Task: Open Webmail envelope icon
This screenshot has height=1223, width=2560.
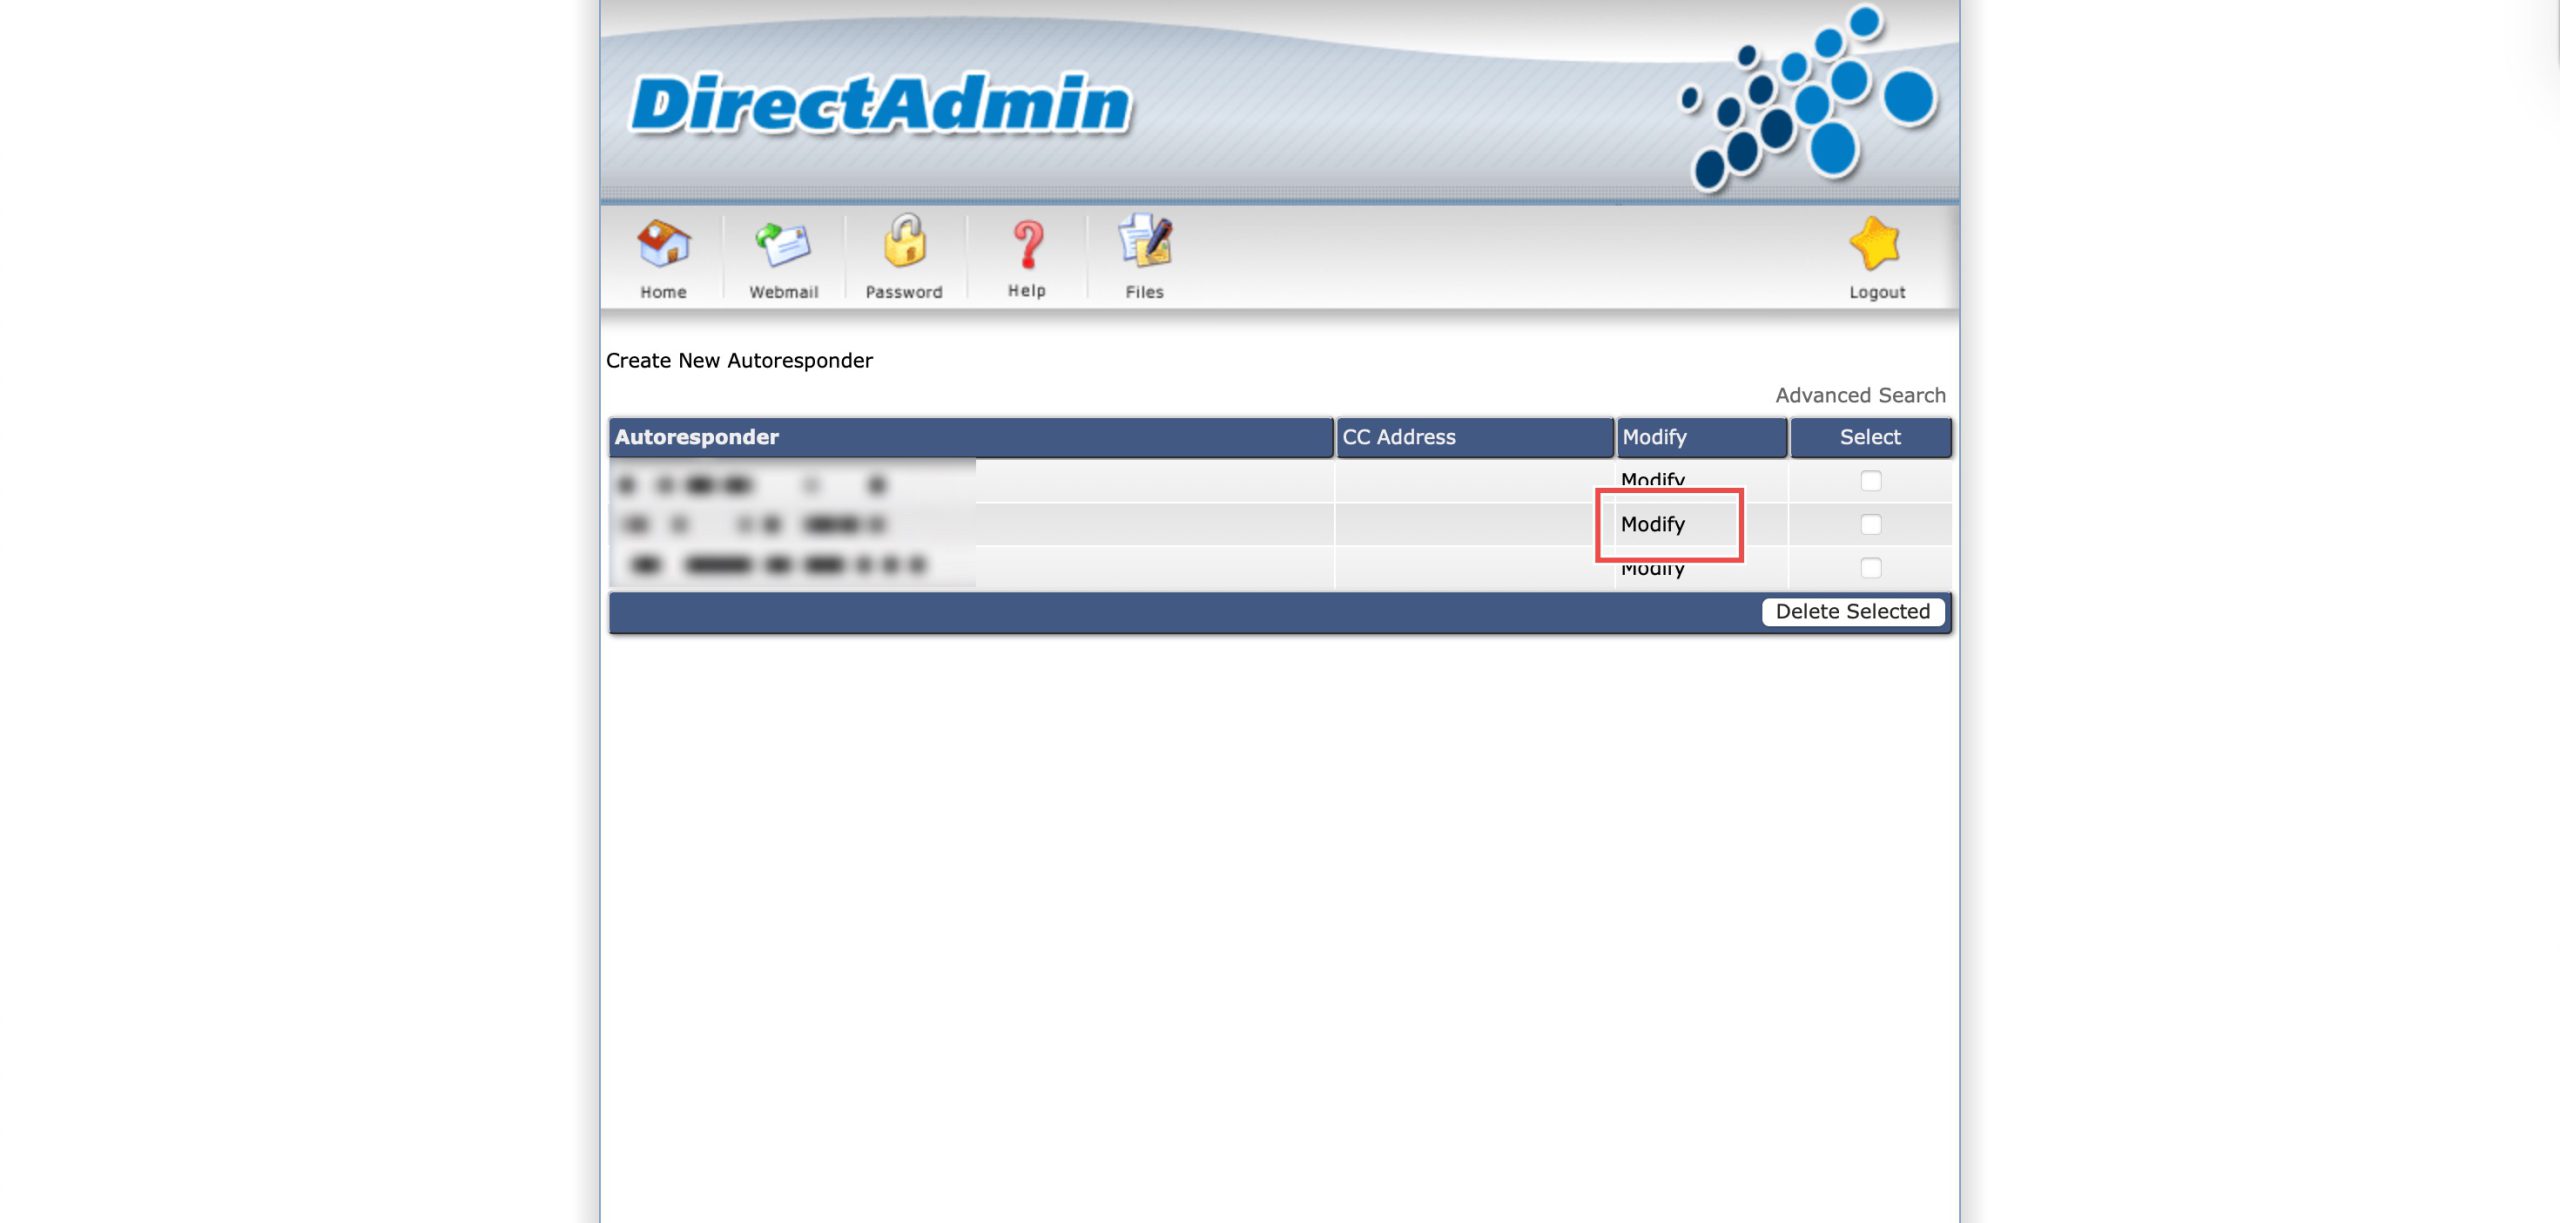Action: point(783,244)
